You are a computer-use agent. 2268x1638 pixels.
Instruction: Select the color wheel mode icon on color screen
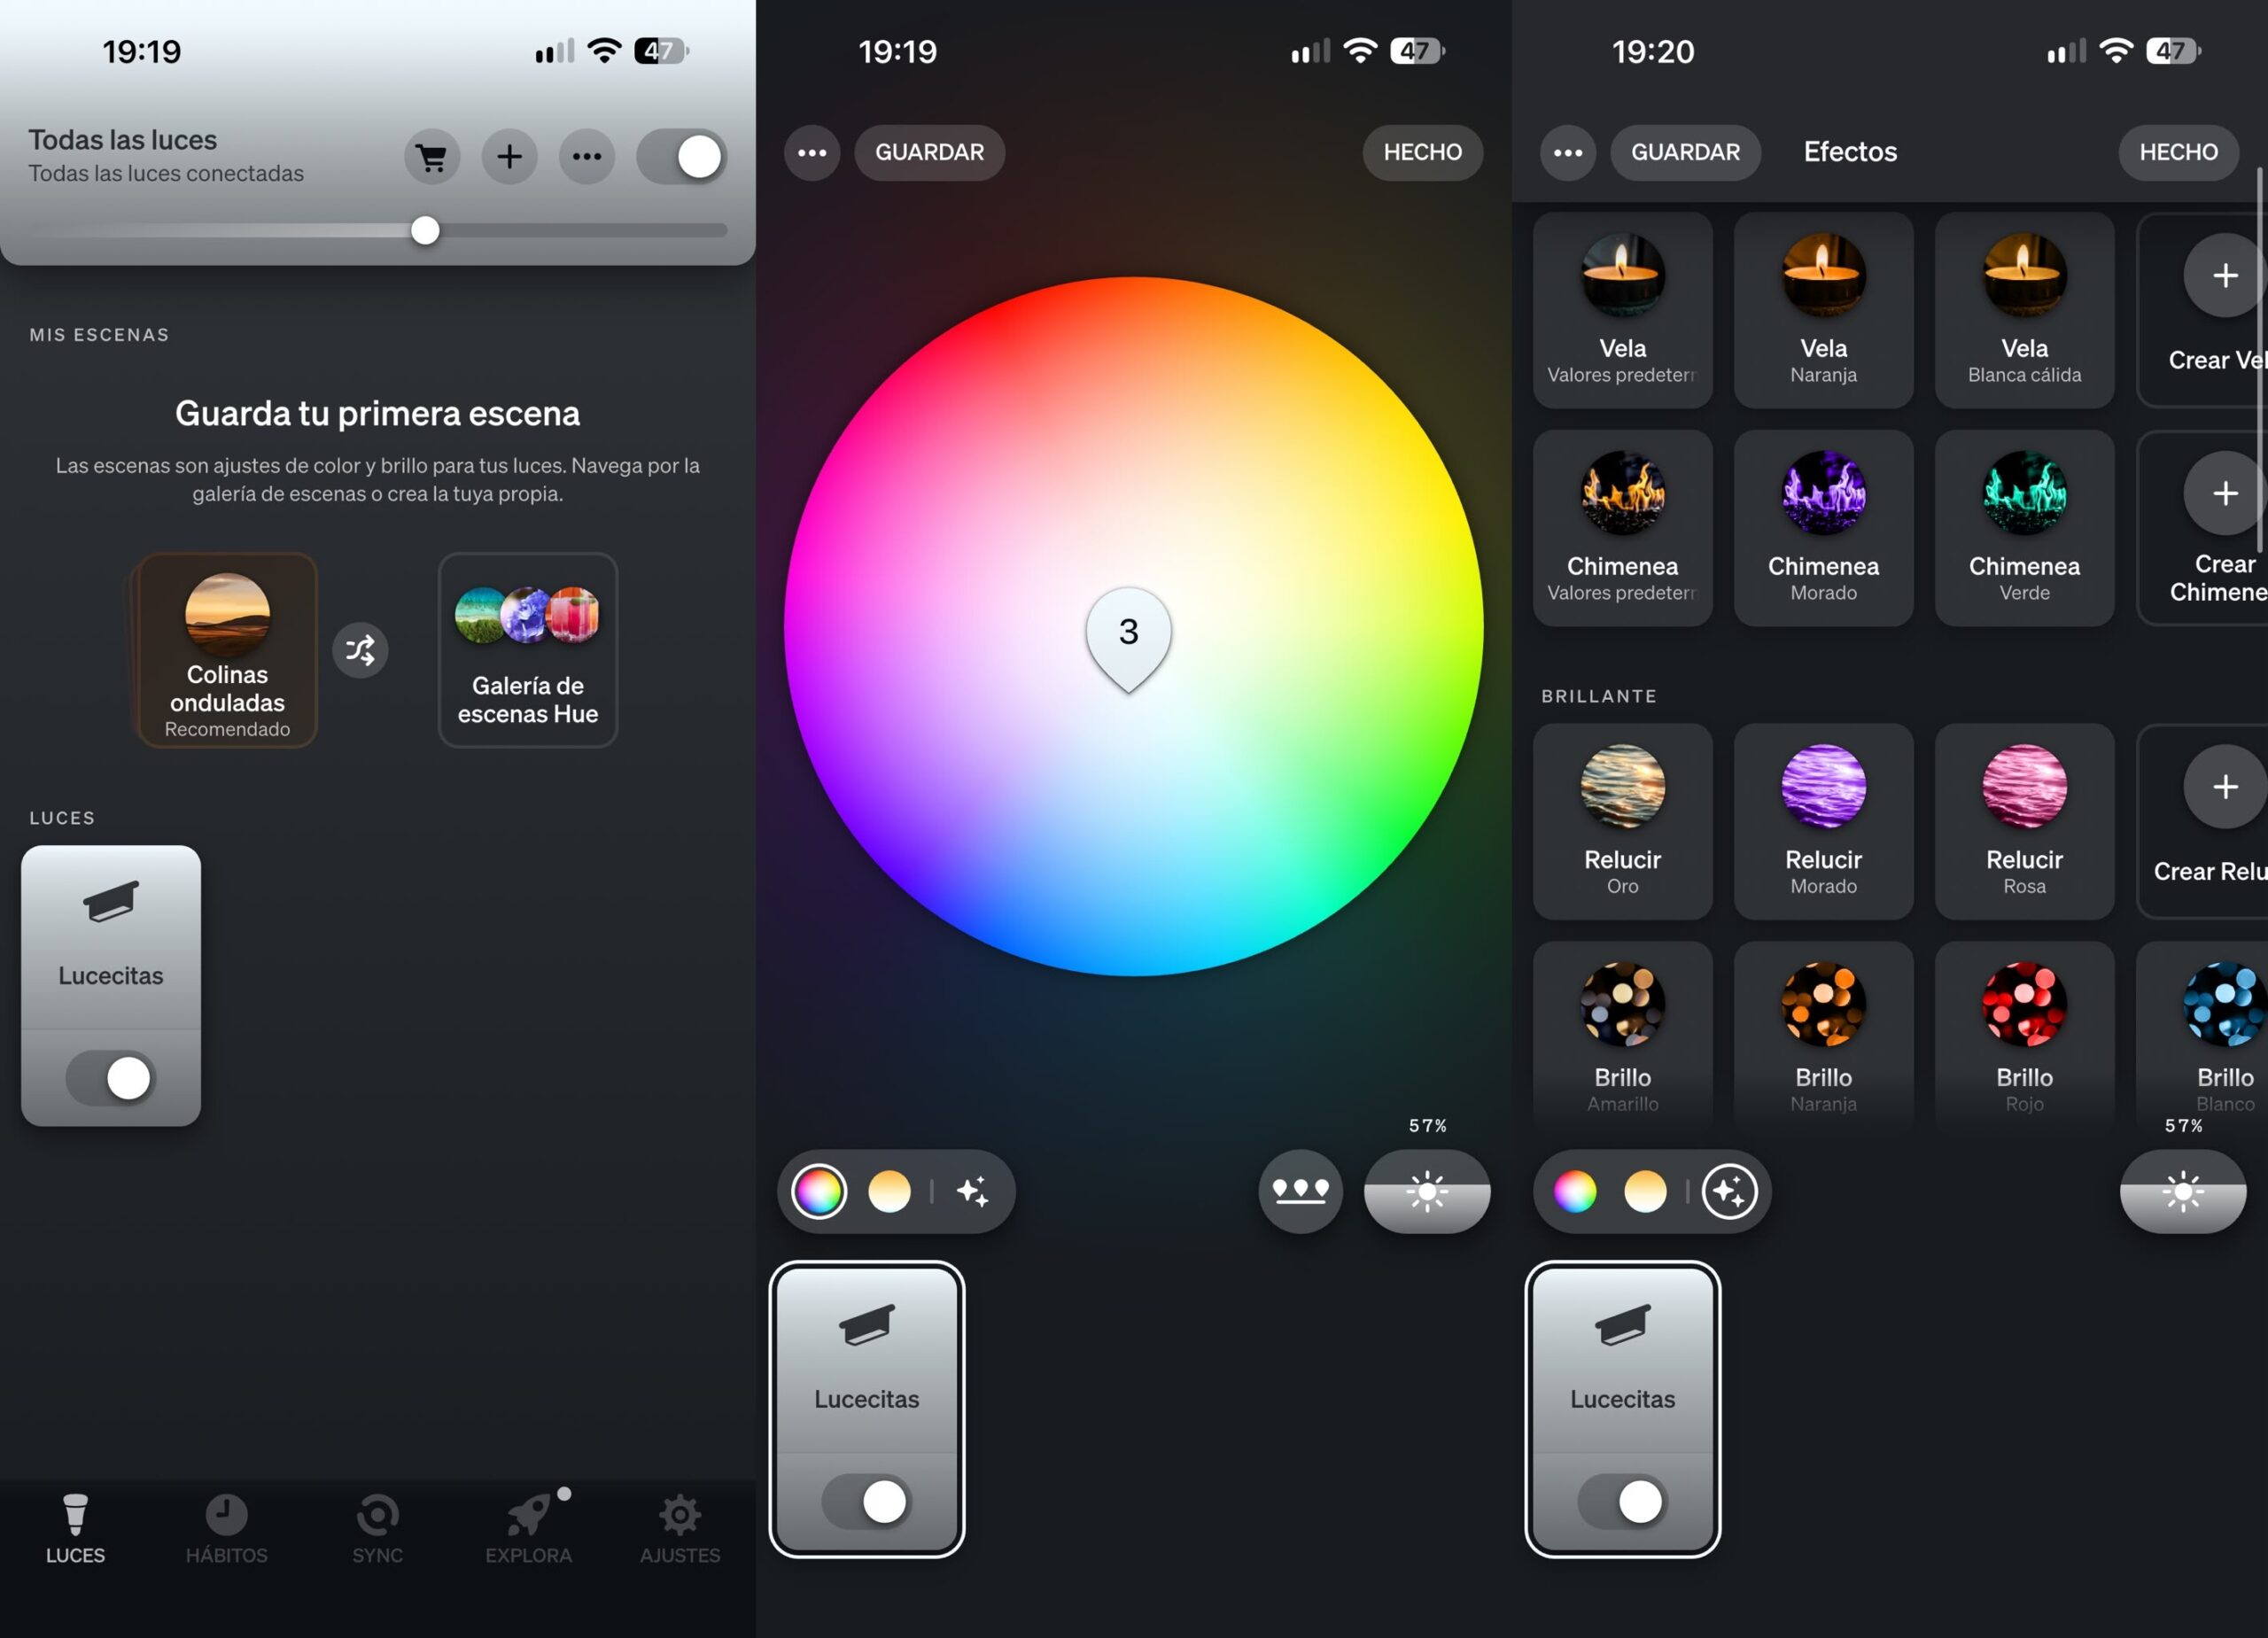[819, 1192]
